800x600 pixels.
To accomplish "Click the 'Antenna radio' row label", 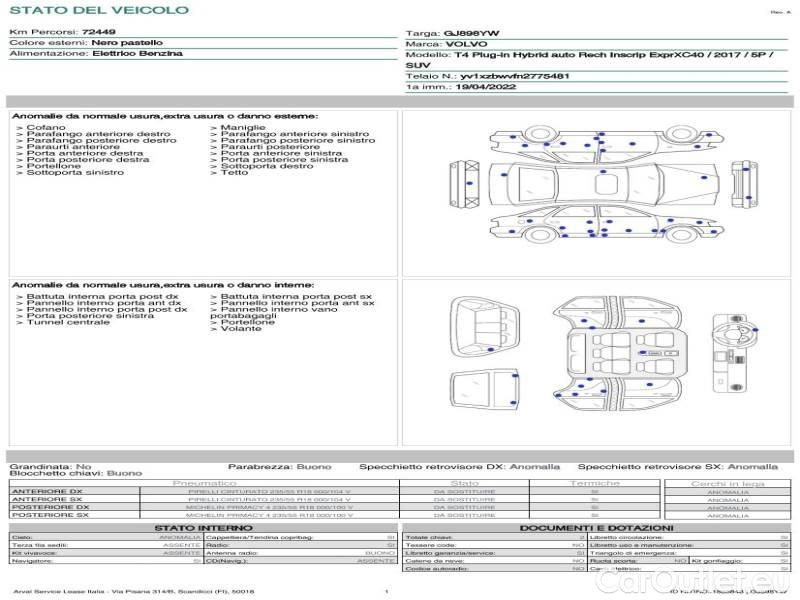I will coord(232,553).
